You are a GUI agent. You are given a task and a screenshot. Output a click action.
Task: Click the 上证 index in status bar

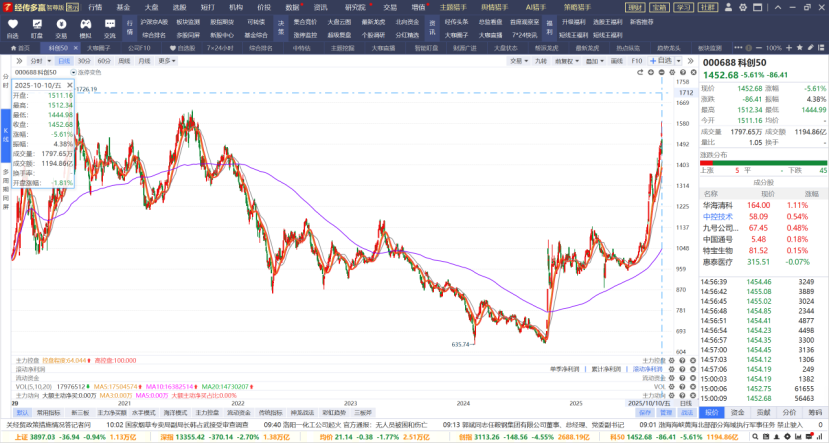pyautogui.click(x=75, y=437)
